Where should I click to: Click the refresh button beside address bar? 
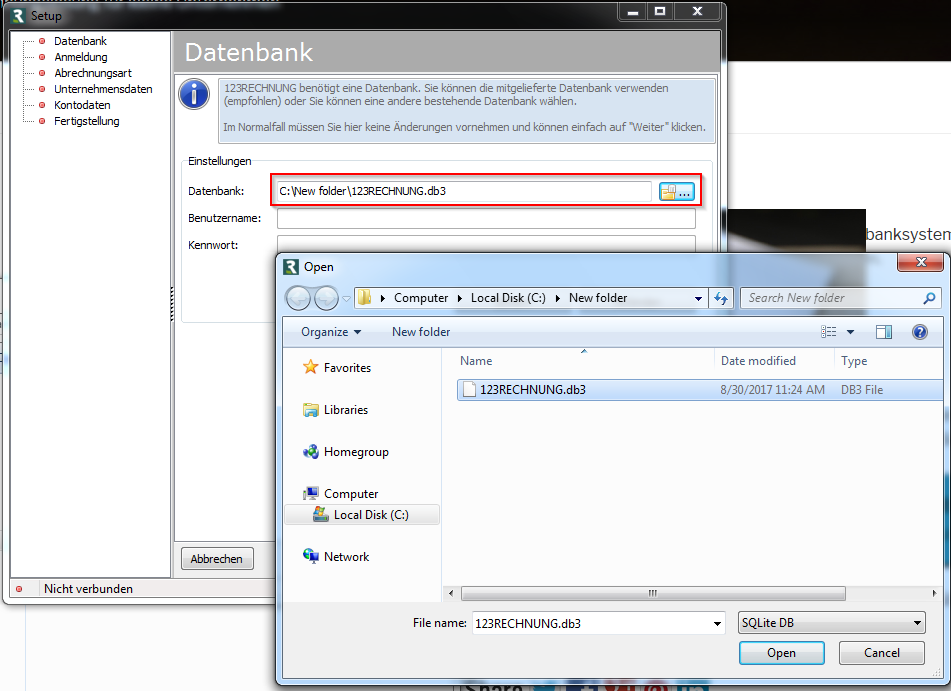721,298
